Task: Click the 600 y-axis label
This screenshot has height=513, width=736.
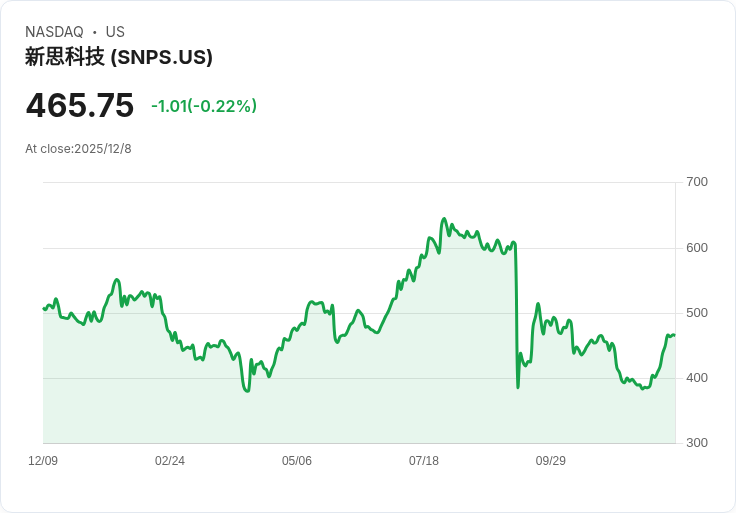Action: pyautogui.click(x=697, y=248)
